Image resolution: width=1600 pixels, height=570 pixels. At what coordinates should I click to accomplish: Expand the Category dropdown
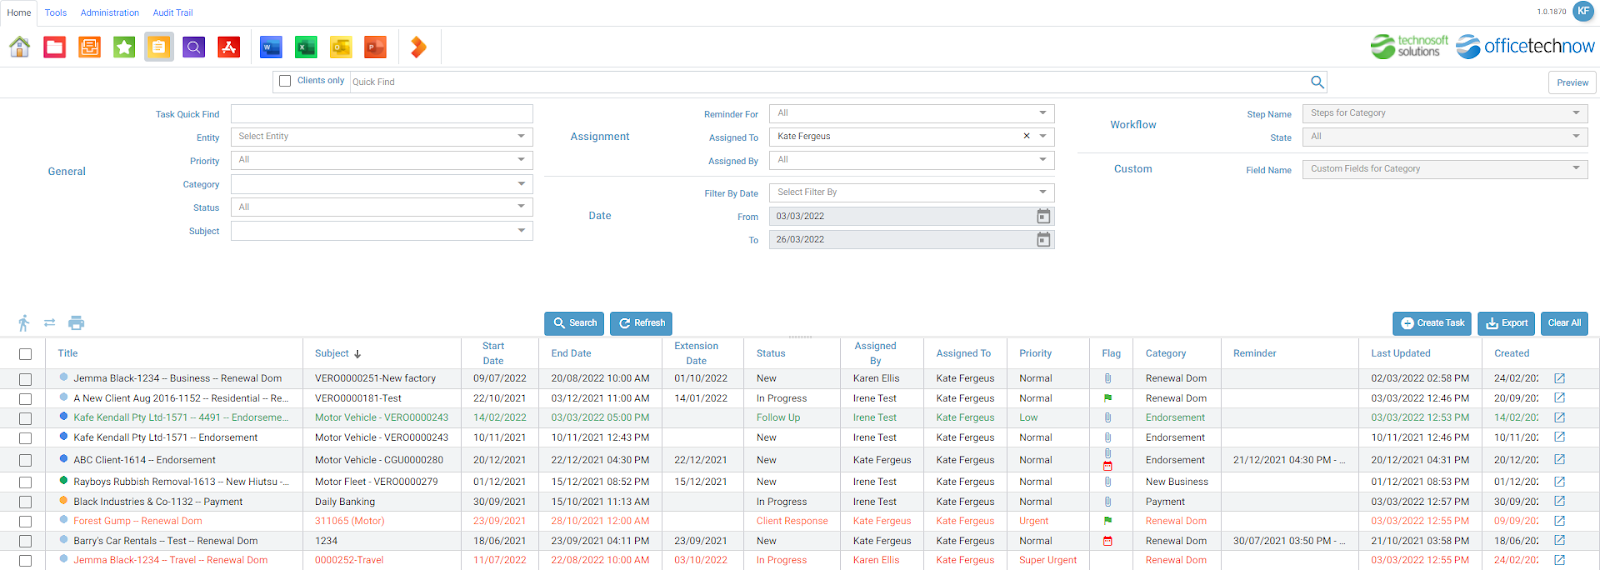pos(521,184)
